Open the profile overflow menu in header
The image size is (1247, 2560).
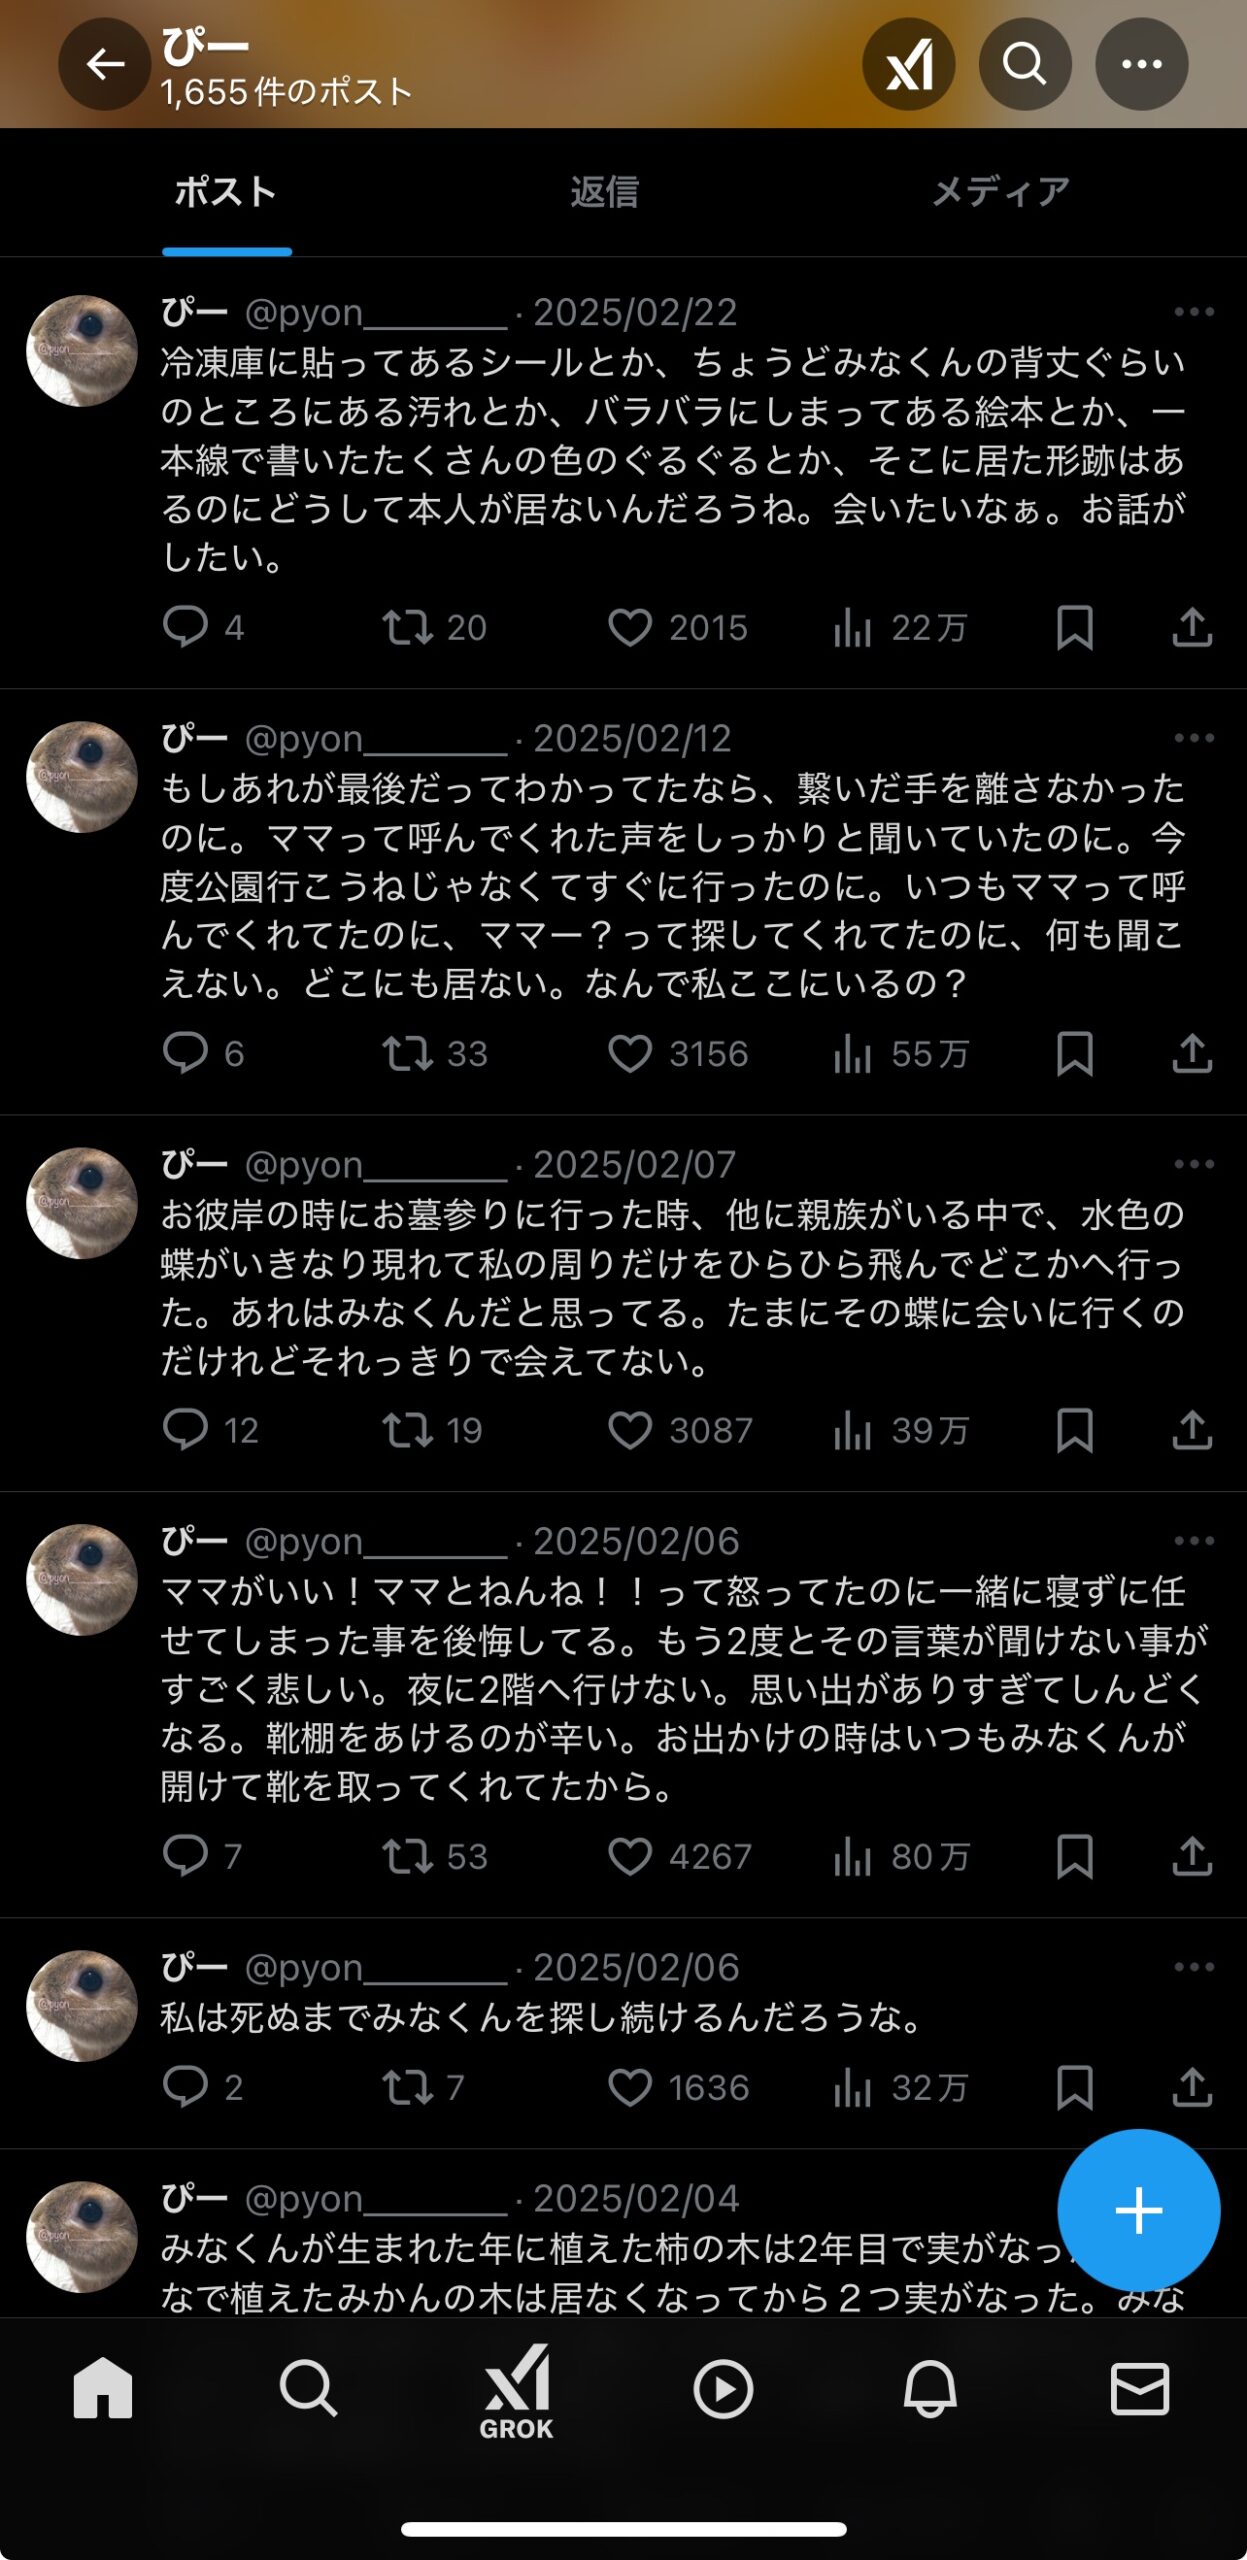[1141, 65]
